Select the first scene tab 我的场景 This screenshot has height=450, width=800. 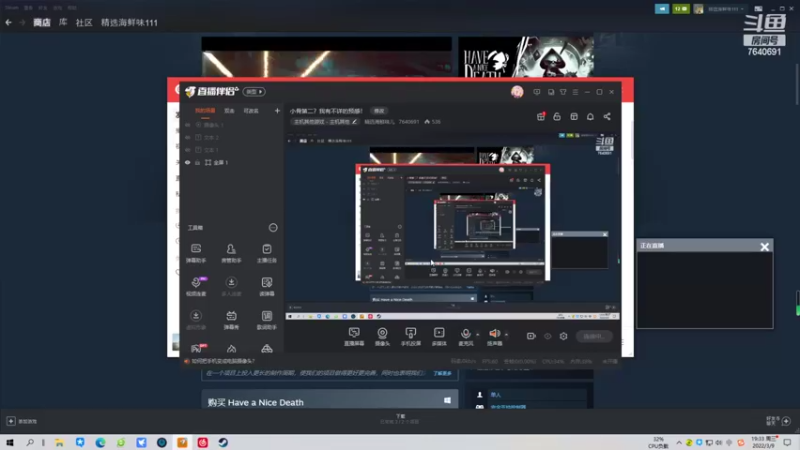click(x=205, y=111)
